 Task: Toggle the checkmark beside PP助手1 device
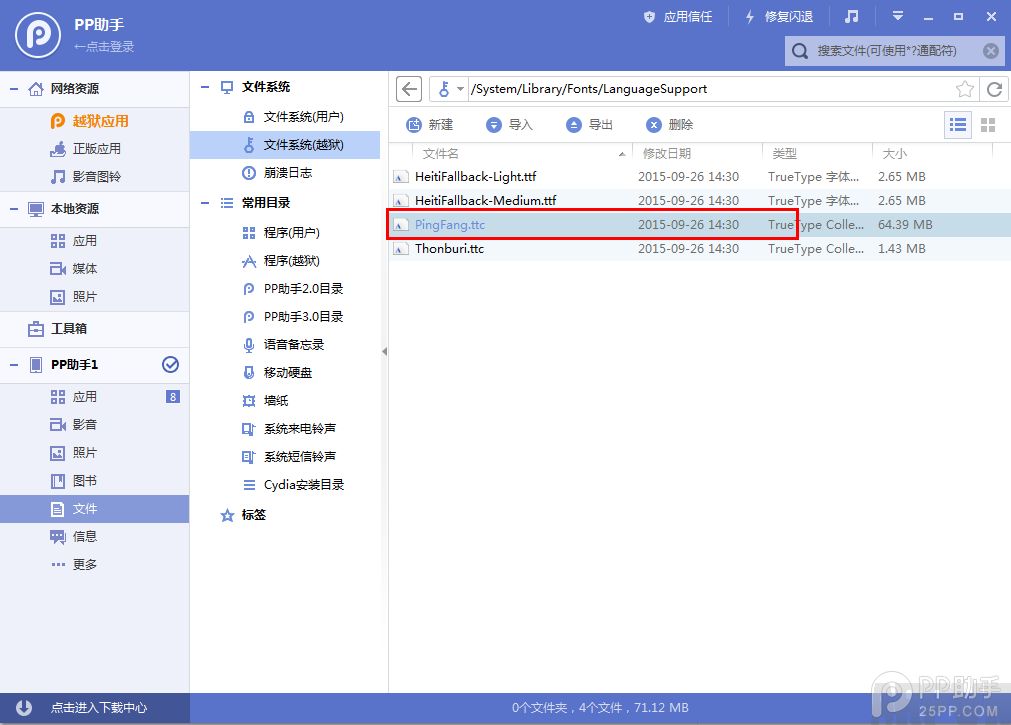coord(170,365)
